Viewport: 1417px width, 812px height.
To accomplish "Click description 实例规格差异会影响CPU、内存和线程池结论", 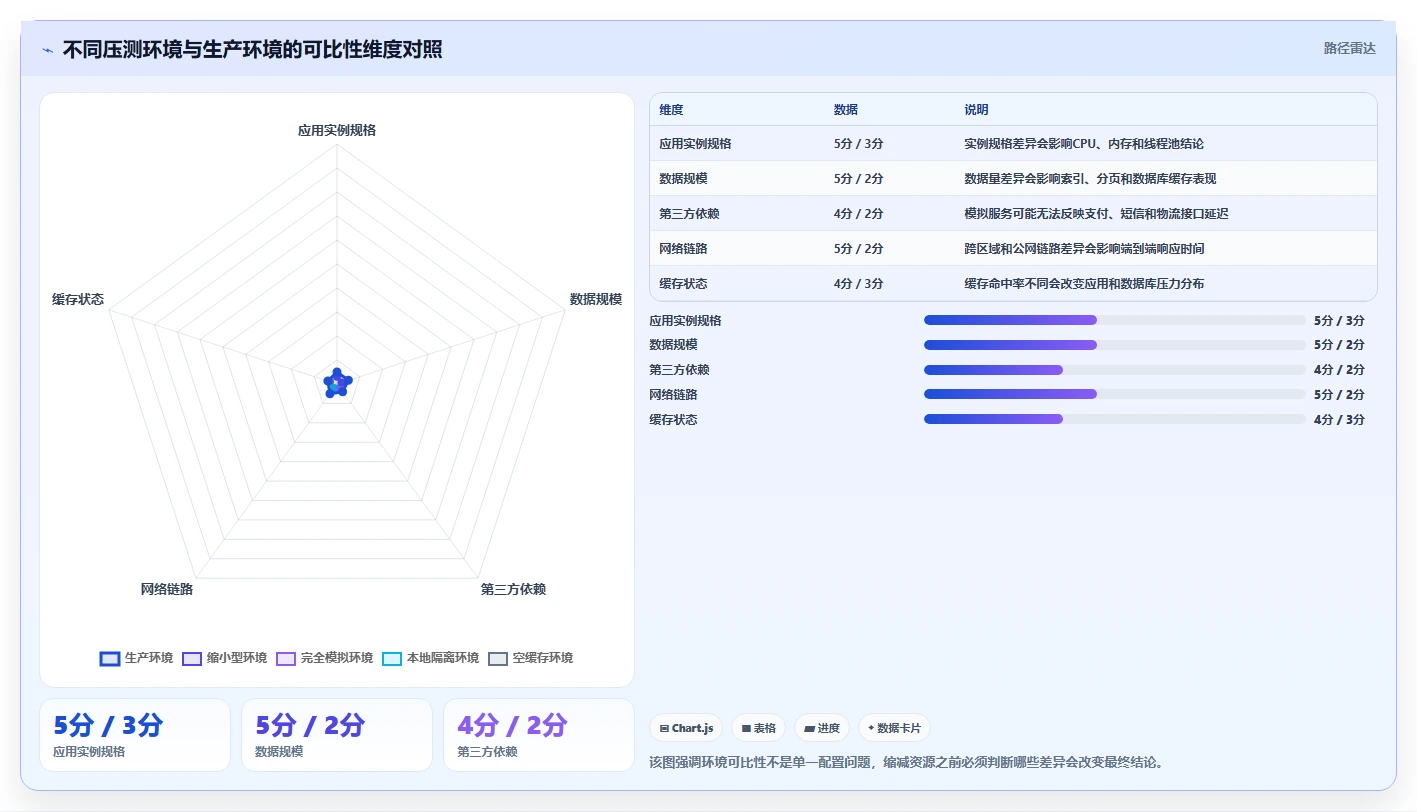I will pyautogui.click(x=1084, y=144).
